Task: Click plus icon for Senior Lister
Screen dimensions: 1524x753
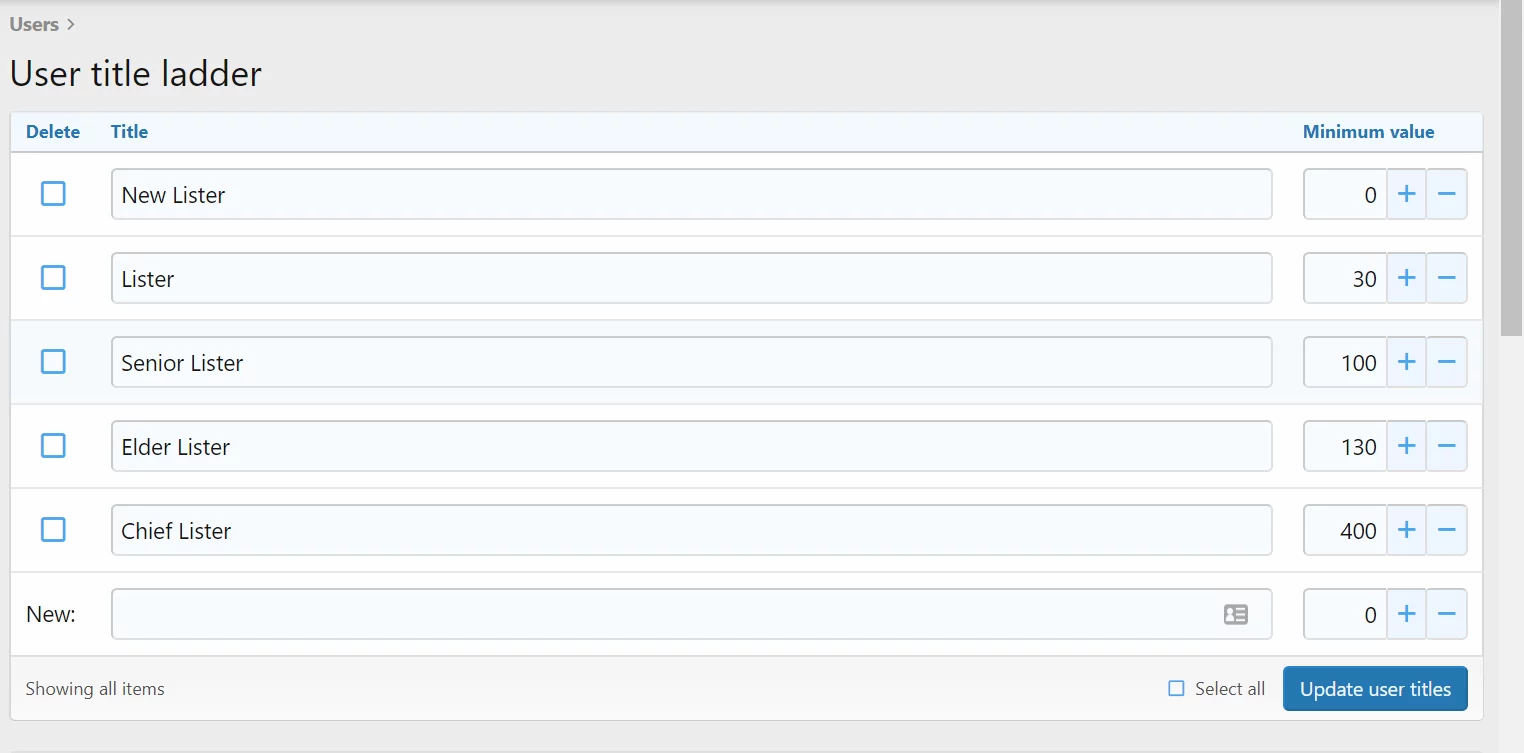Action: pyautogui.click(x=1406, y=362)
